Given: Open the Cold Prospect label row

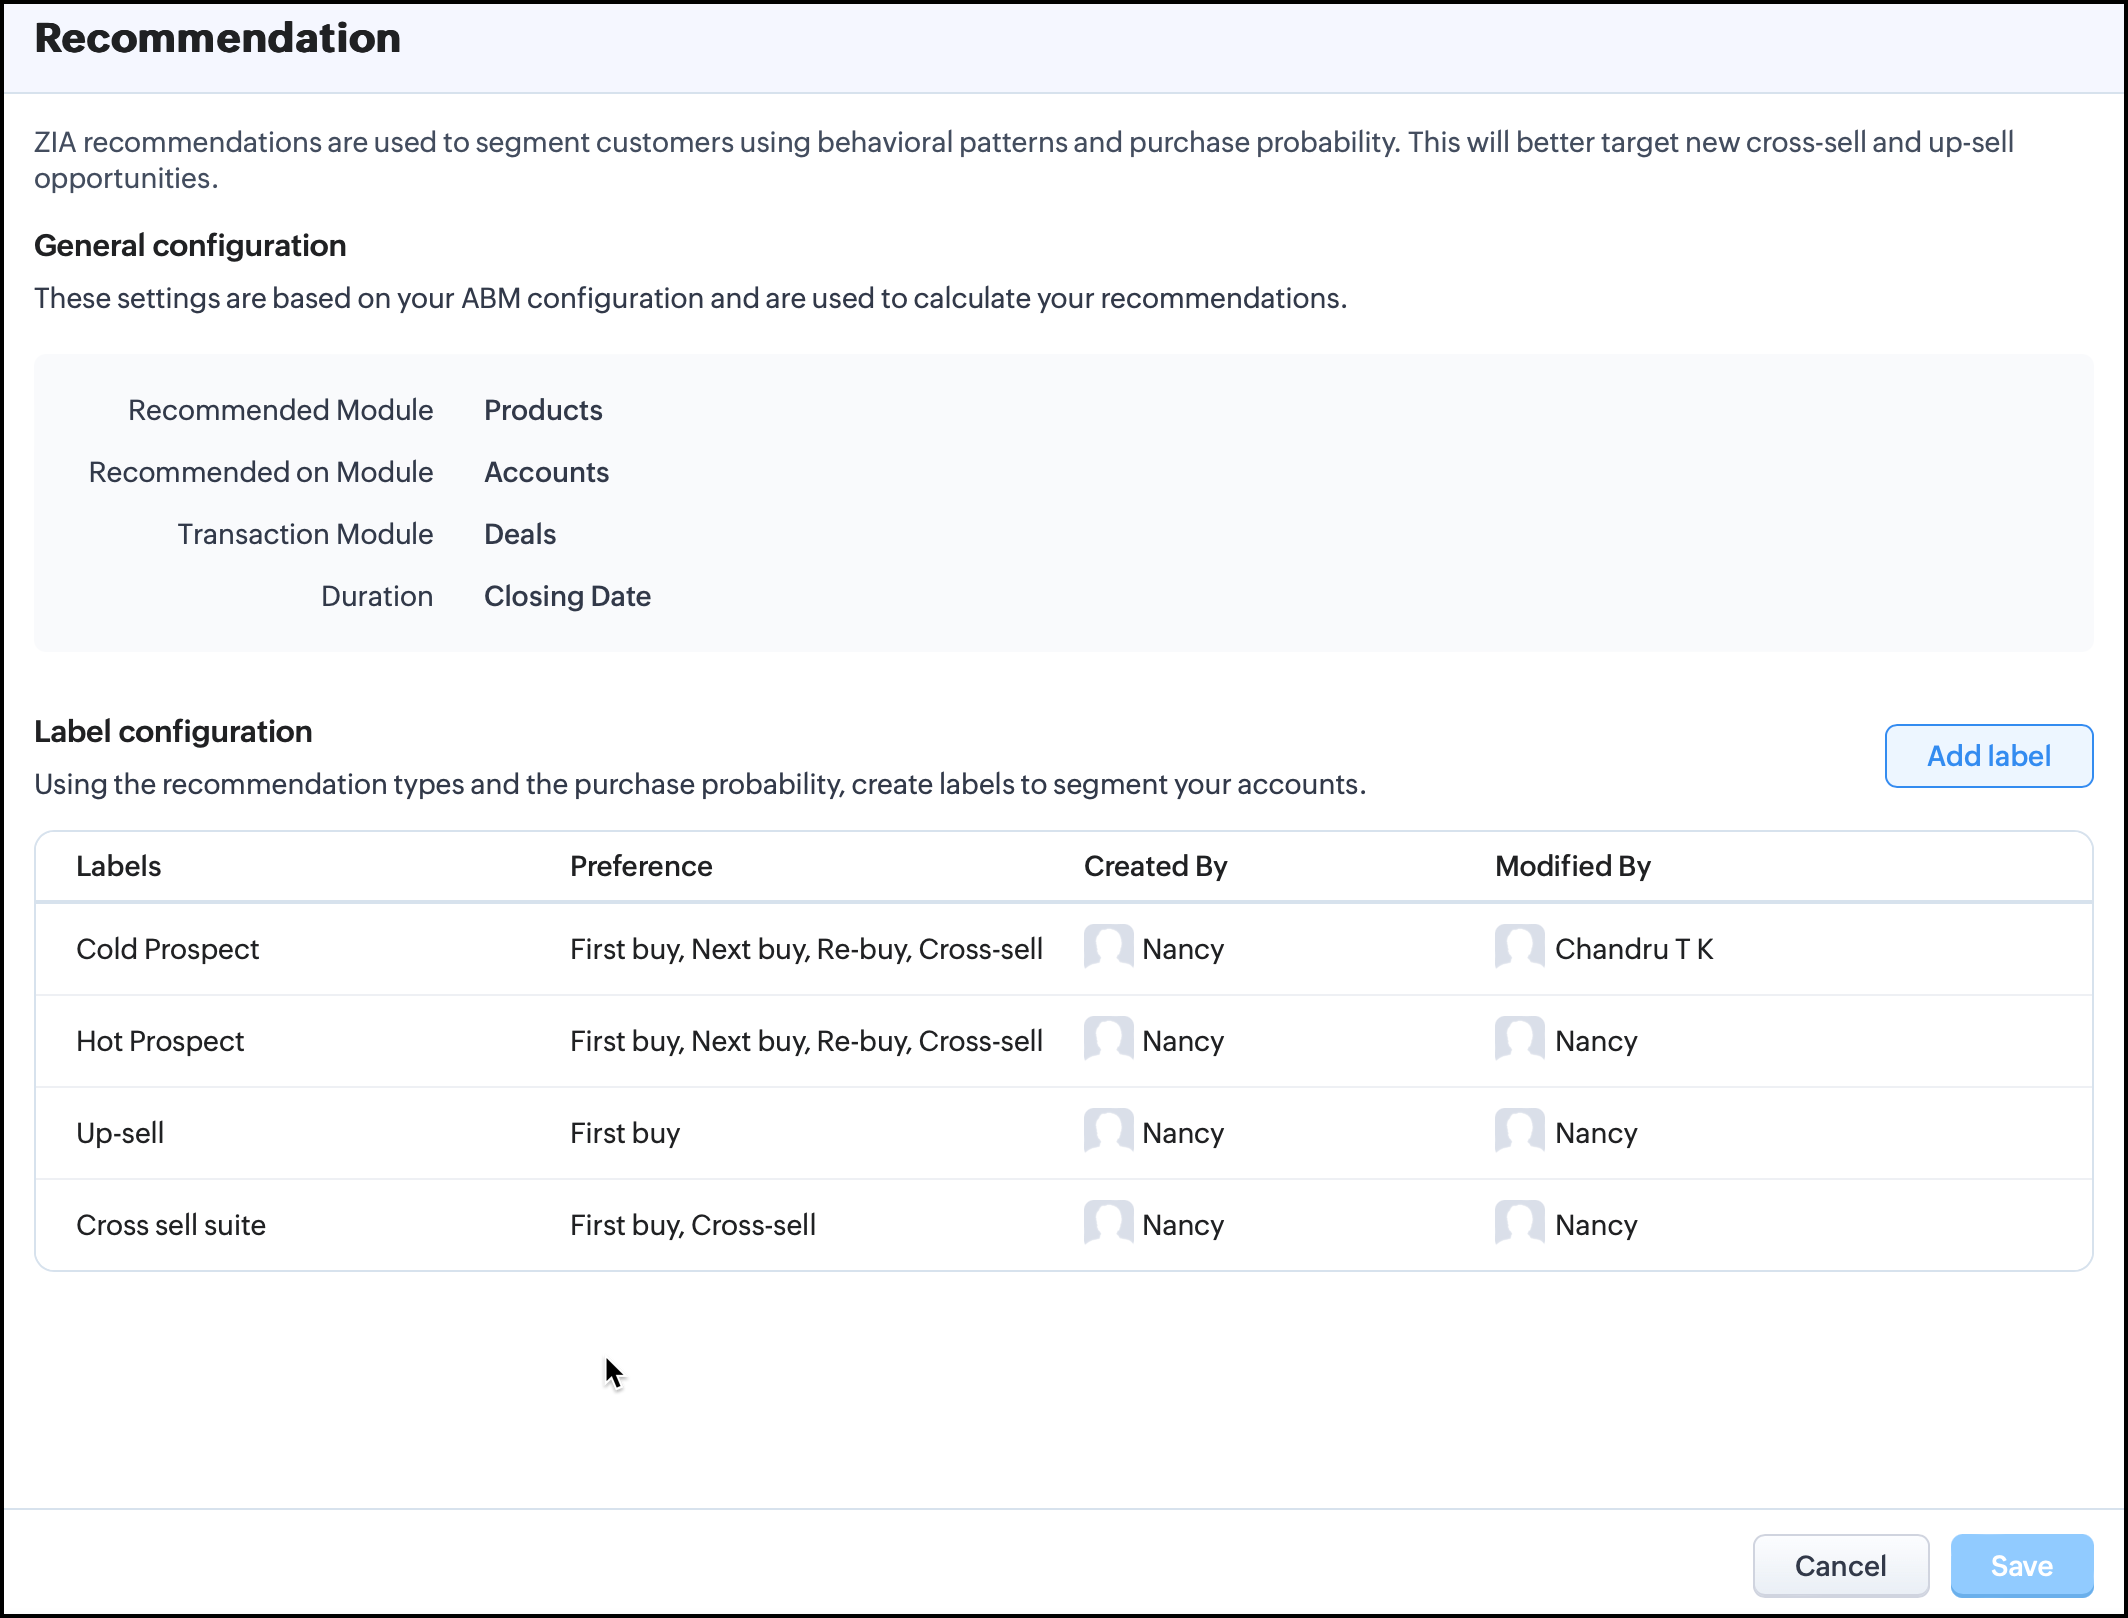Looking at the screenshot, I should coord(168,949).
